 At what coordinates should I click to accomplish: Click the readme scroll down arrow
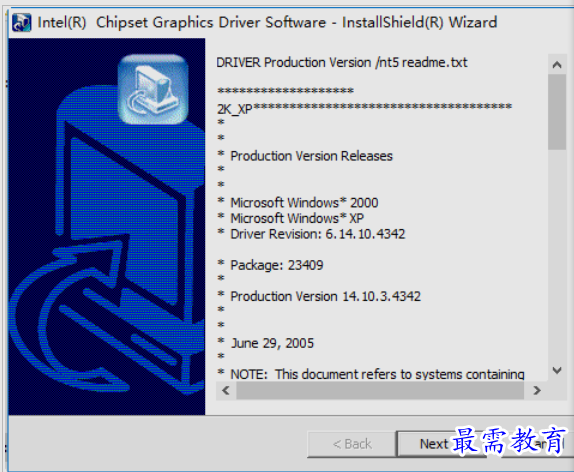[x=557, y=370]
